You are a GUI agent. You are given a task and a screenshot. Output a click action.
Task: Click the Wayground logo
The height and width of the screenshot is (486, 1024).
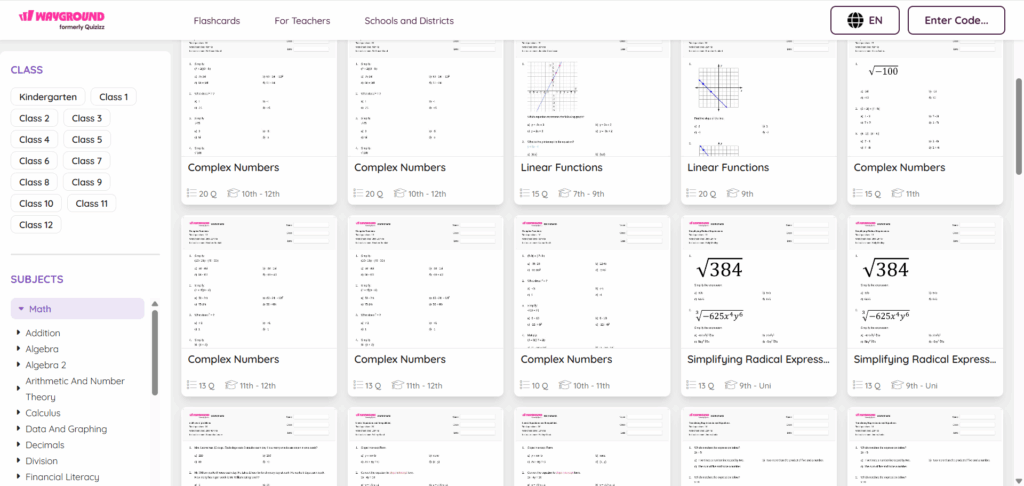(x=61, y=20)
